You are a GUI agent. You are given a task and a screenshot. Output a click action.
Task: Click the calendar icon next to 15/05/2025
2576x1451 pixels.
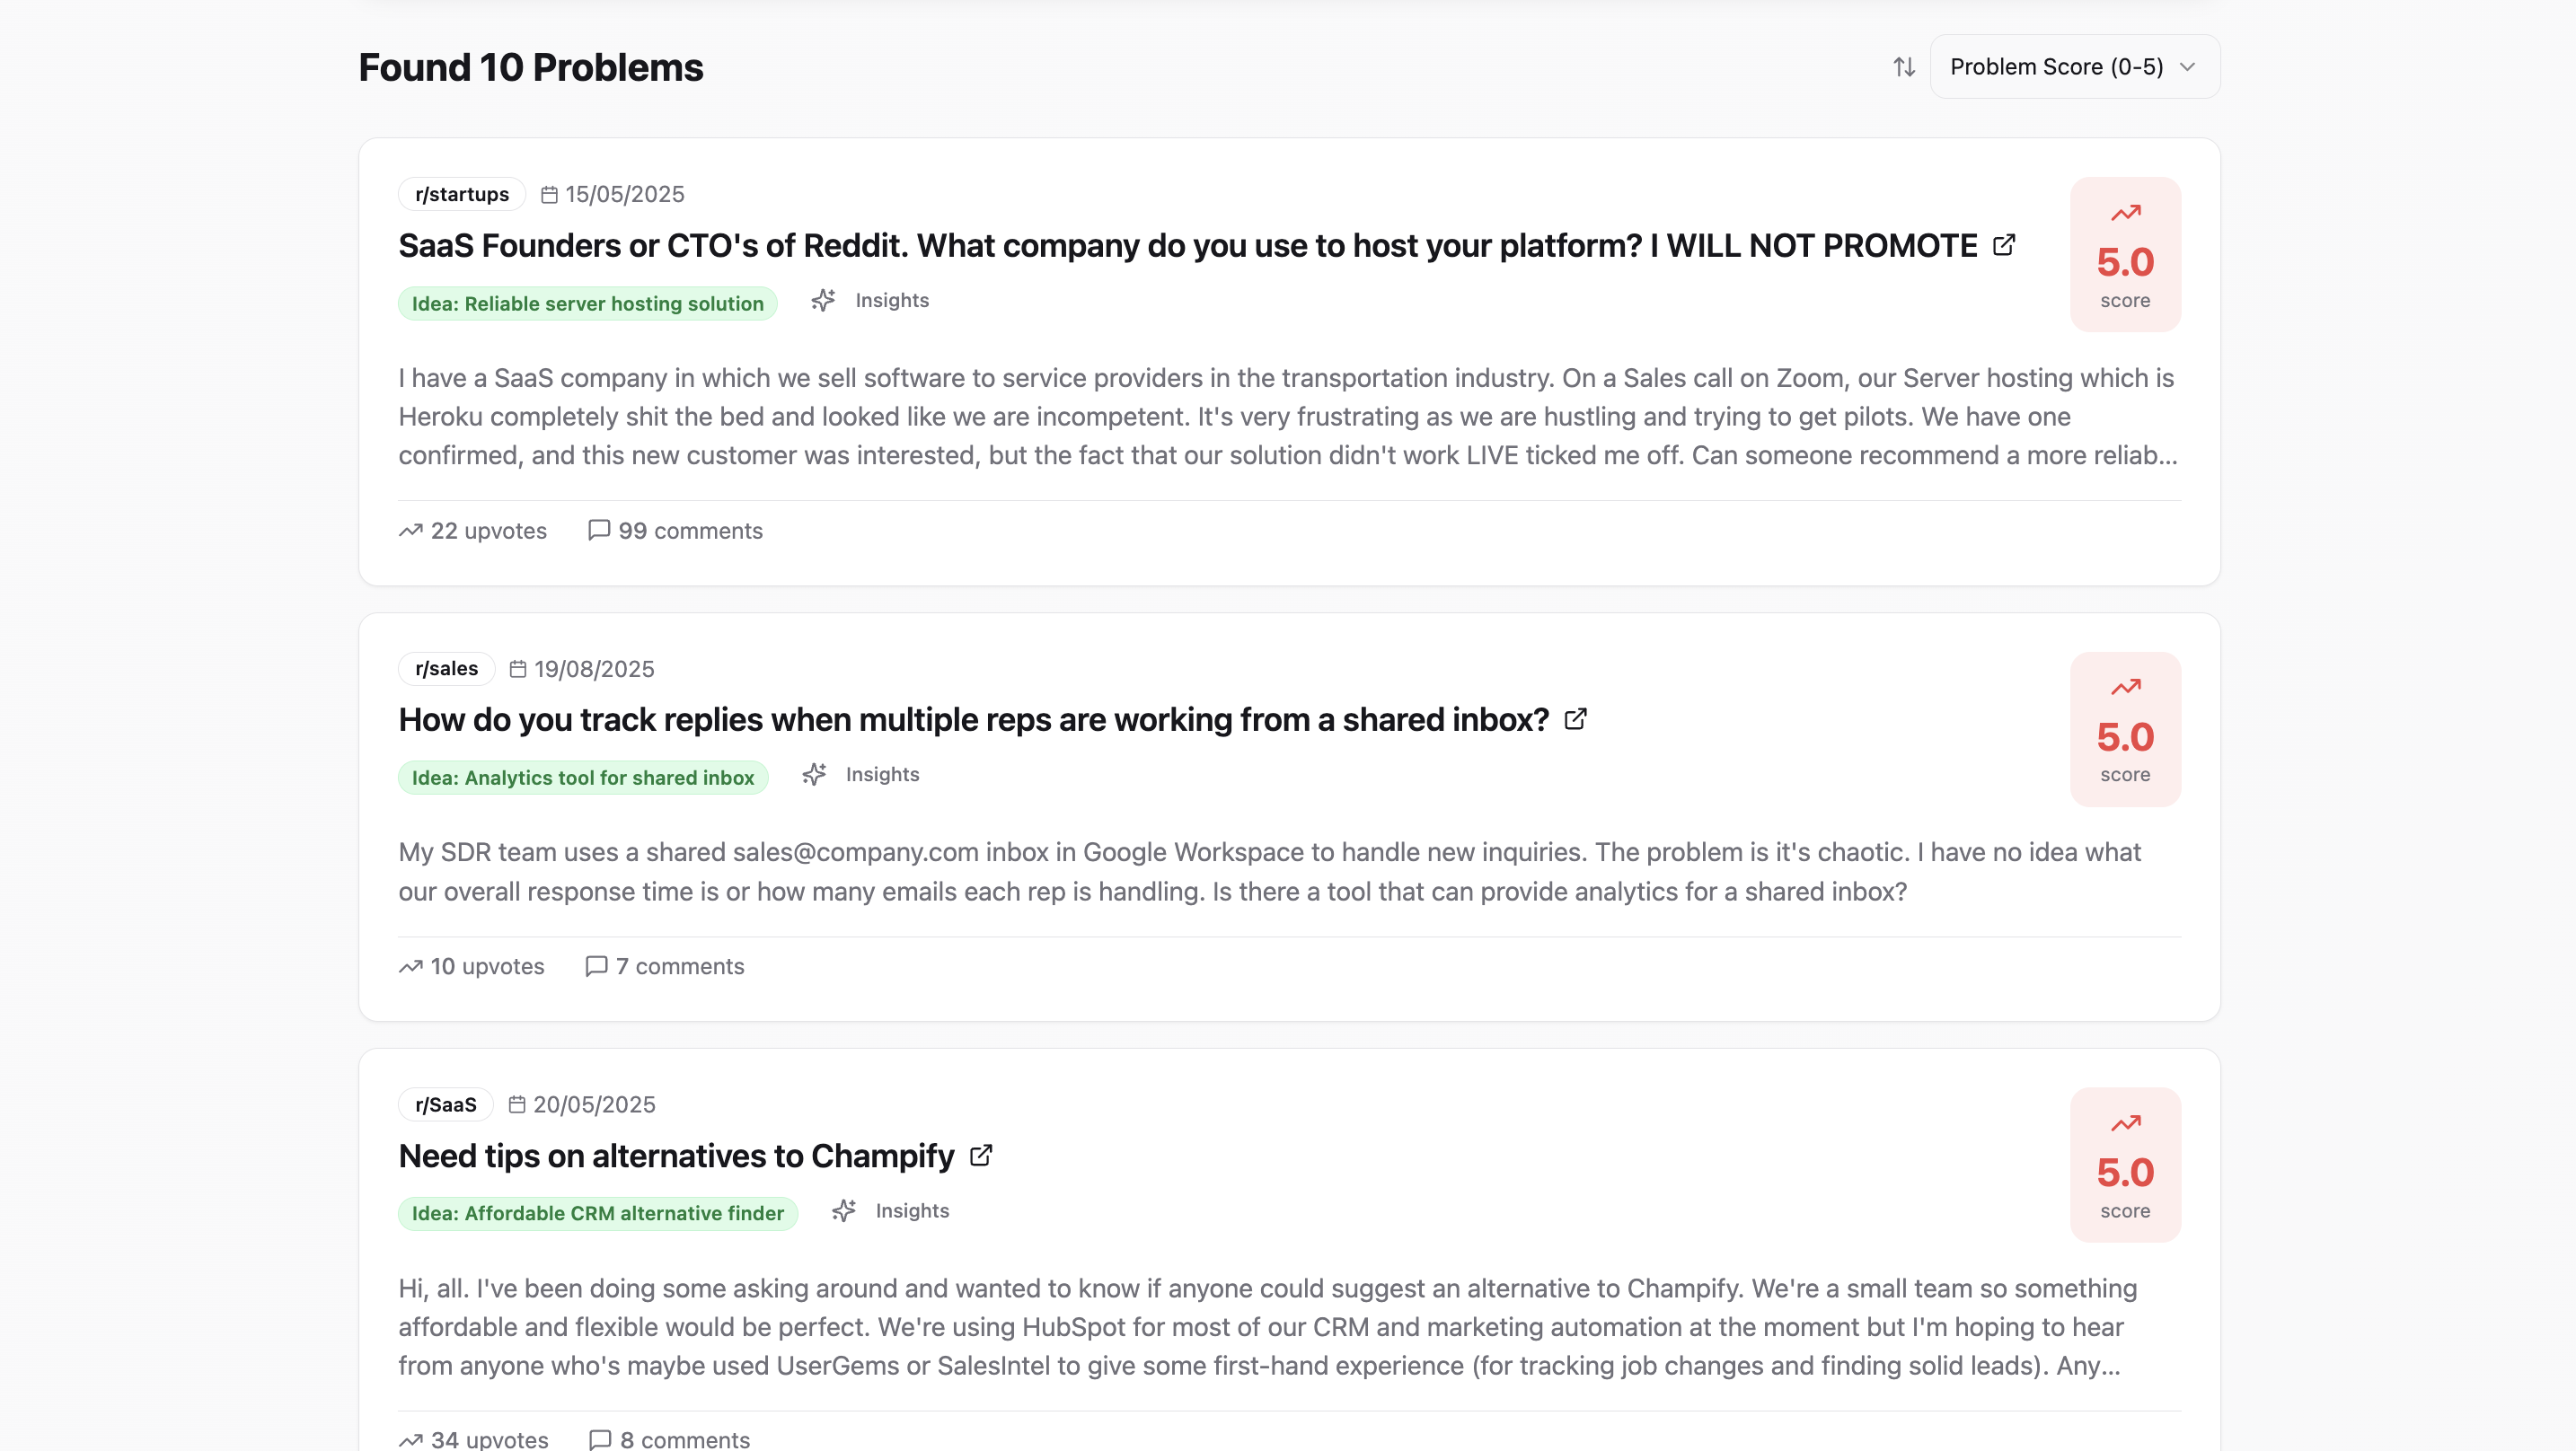[x=548, y=194]
